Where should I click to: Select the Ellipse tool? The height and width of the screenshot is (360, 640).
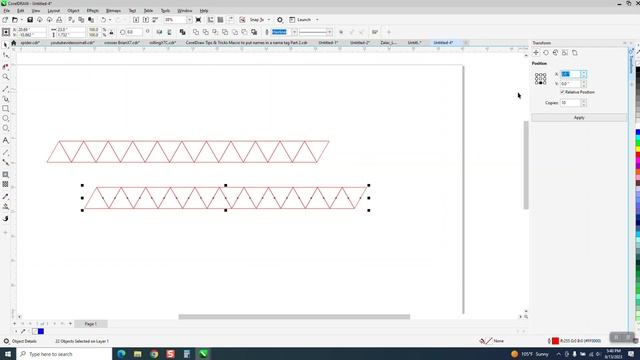pos(5,118)
